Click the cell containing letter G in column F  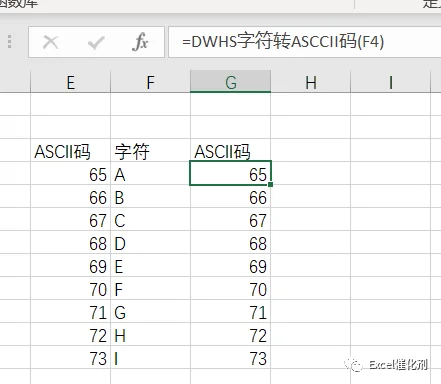tap(150, 311)
